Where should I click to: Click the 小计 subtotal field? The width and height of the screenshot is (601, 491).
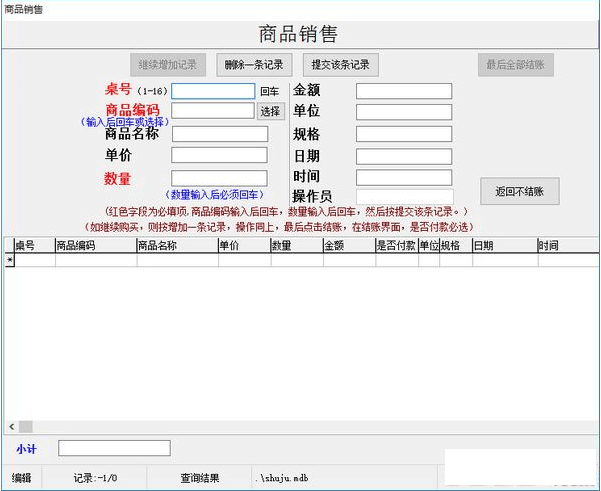114,448
